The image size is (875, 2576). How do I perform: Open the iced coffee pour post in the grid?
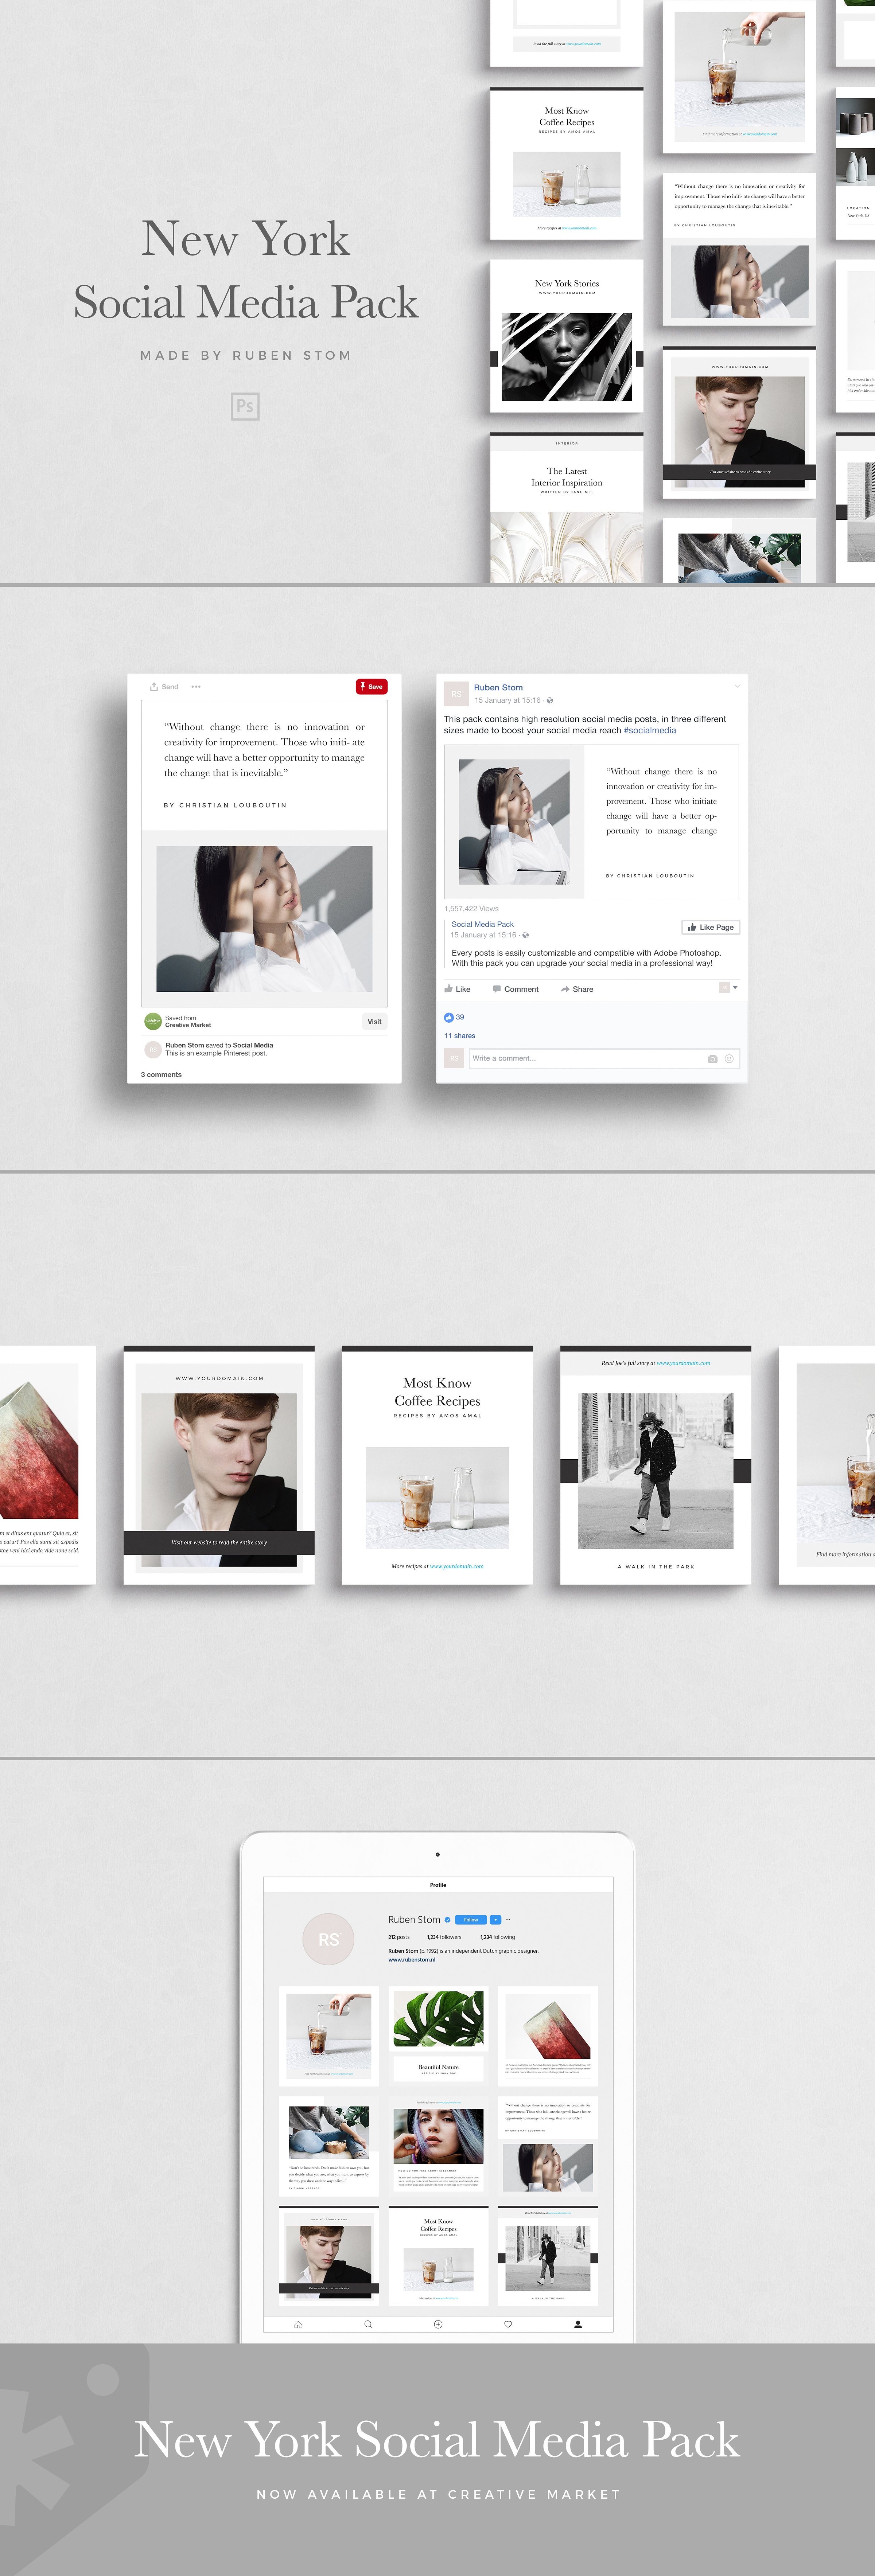point(328,2036)
